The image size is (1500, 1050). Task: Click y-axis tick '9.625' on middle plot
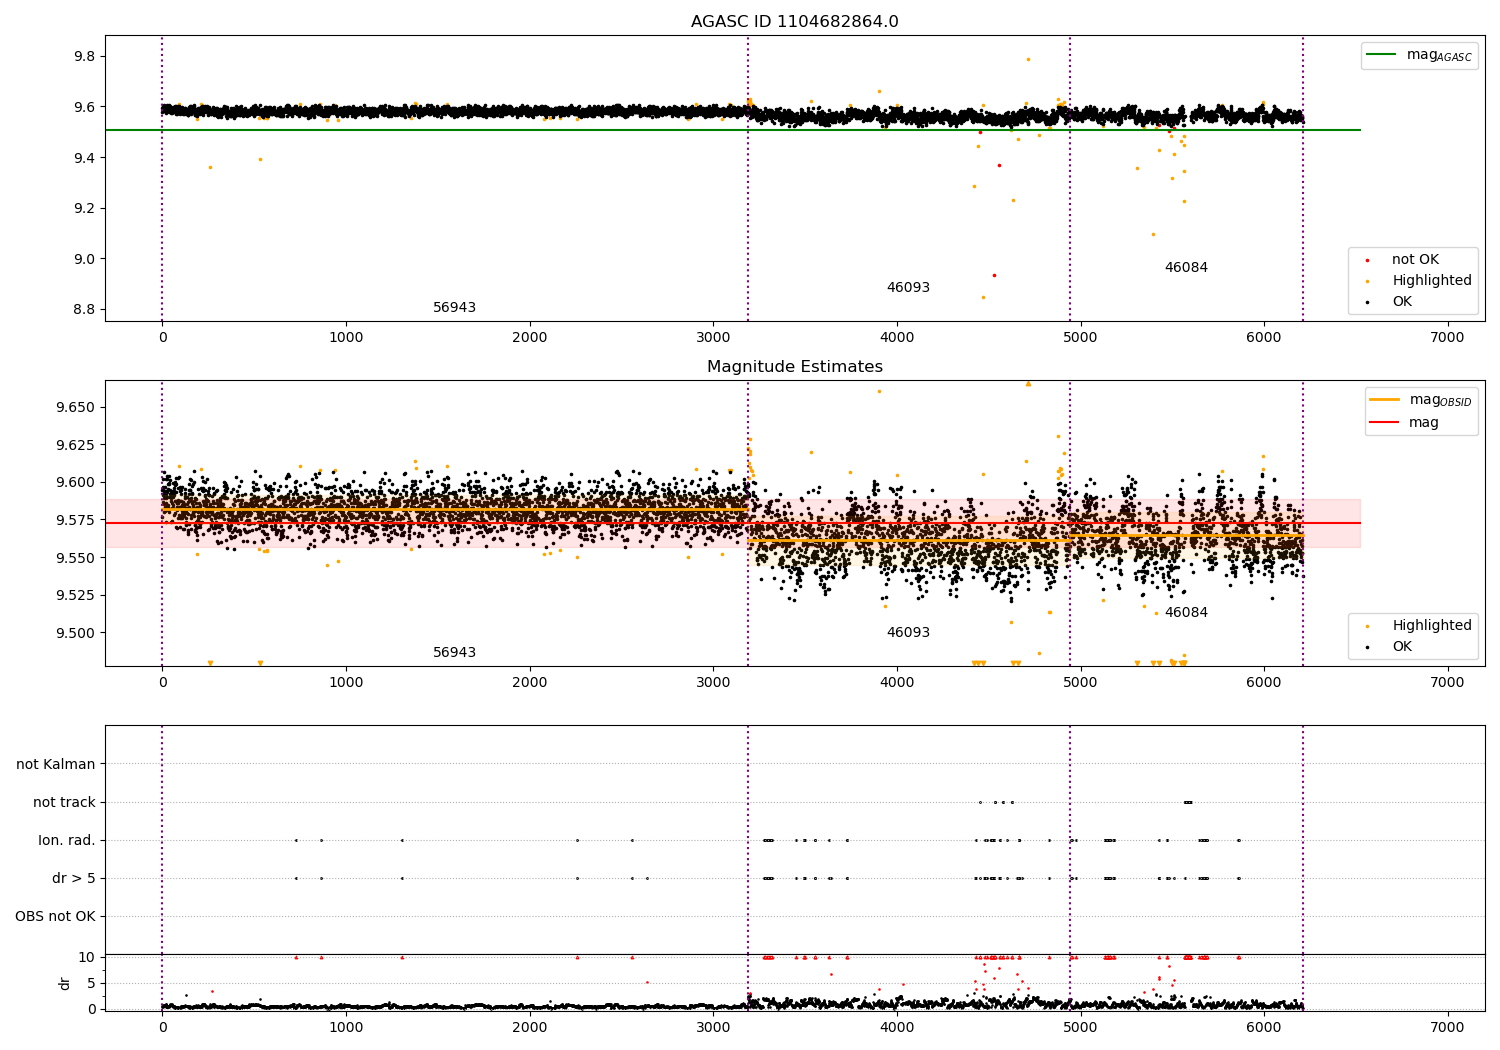(x=76, y=445)
